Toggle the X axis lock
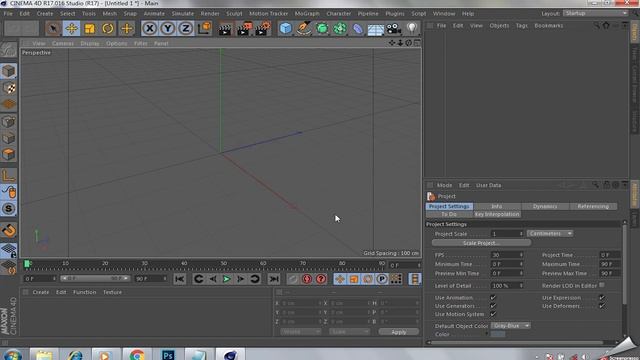Viewport: 640px width, 360px height. coord(150,29)
